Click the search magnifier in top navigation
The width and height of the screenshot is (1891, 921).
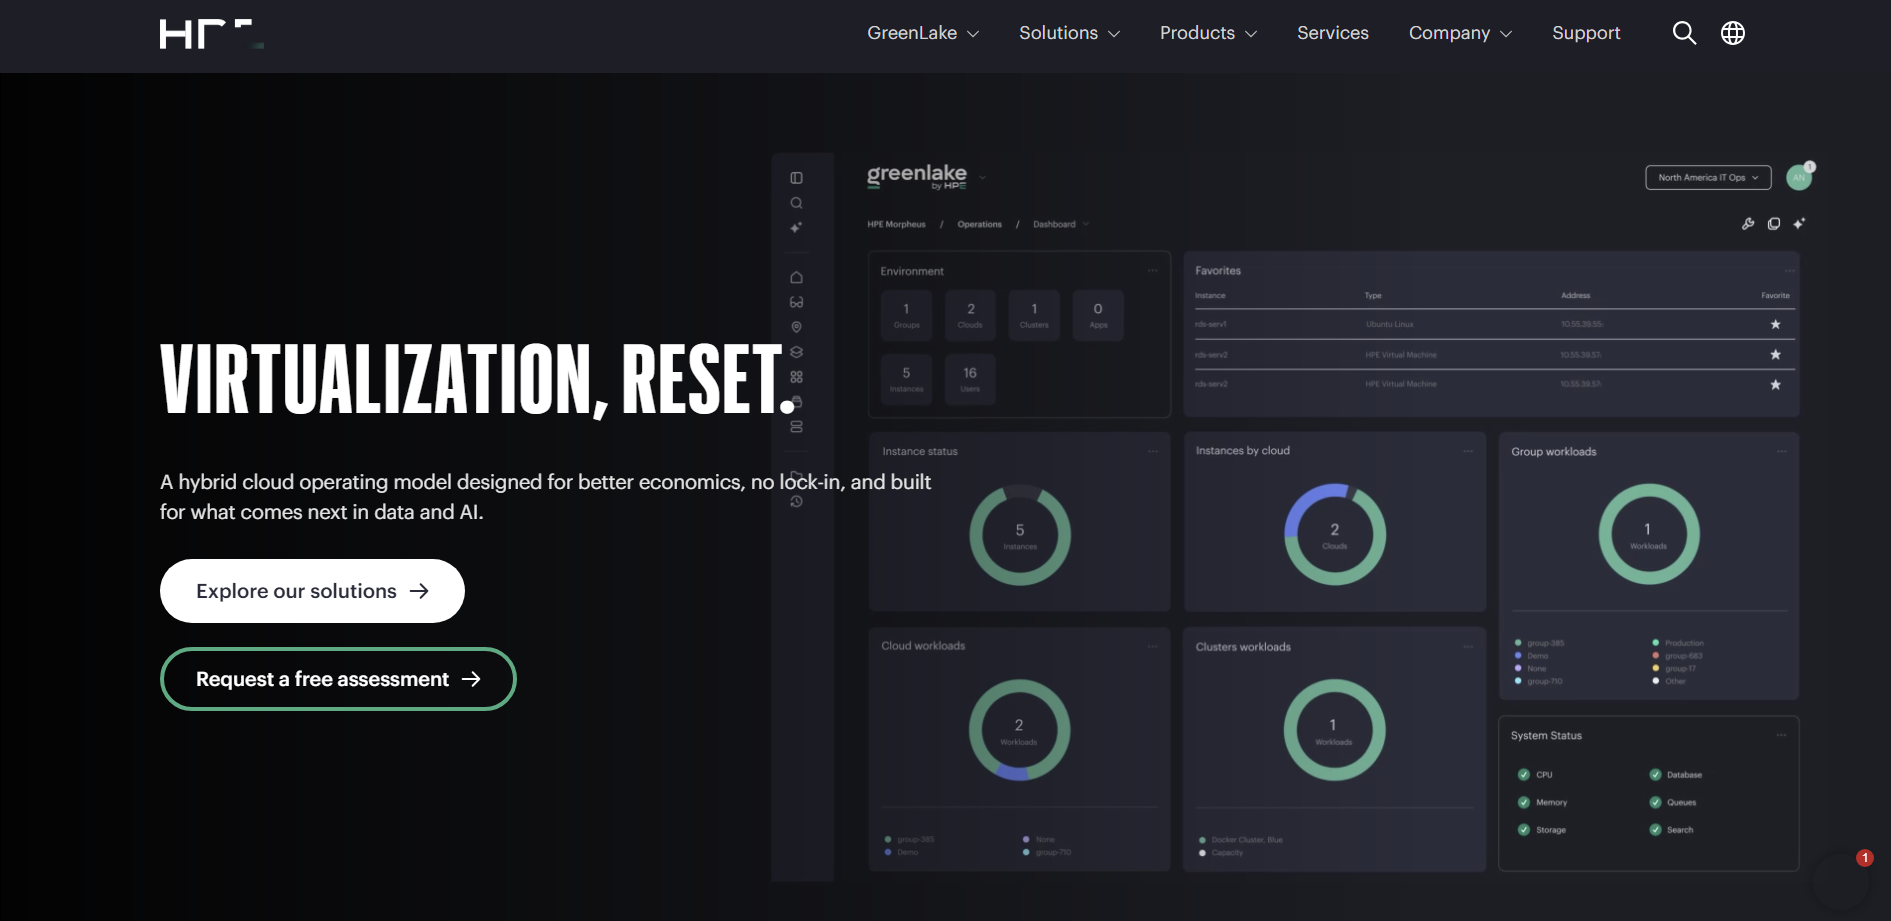click(x=1684, y=33)
